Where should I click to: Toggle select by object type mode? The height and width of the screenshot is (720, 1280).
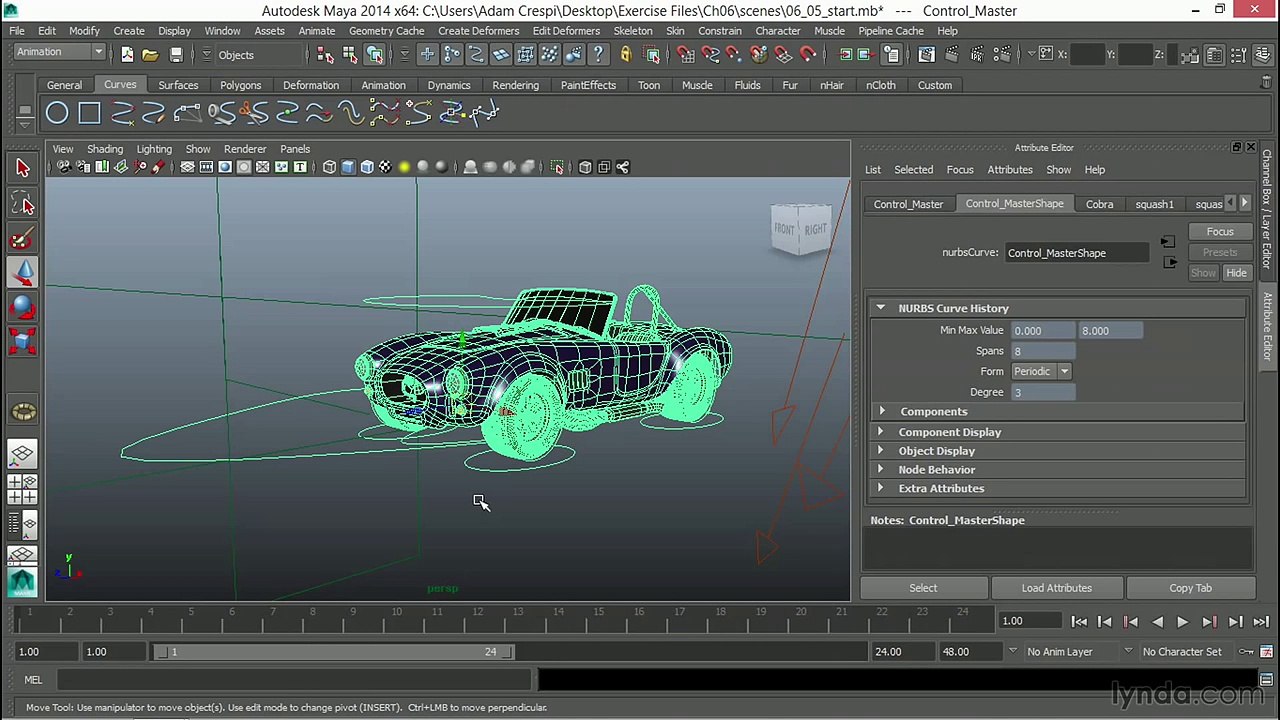click(x=350, y=55)
